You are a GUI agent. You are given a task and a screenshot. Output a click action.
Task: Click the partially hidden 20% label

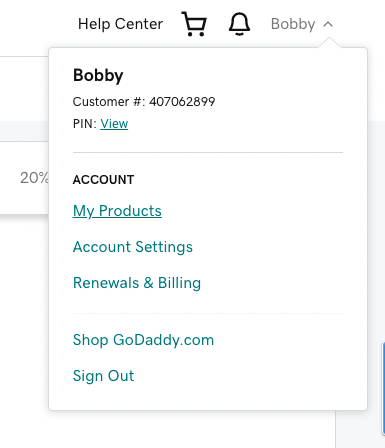pos(34,178)
